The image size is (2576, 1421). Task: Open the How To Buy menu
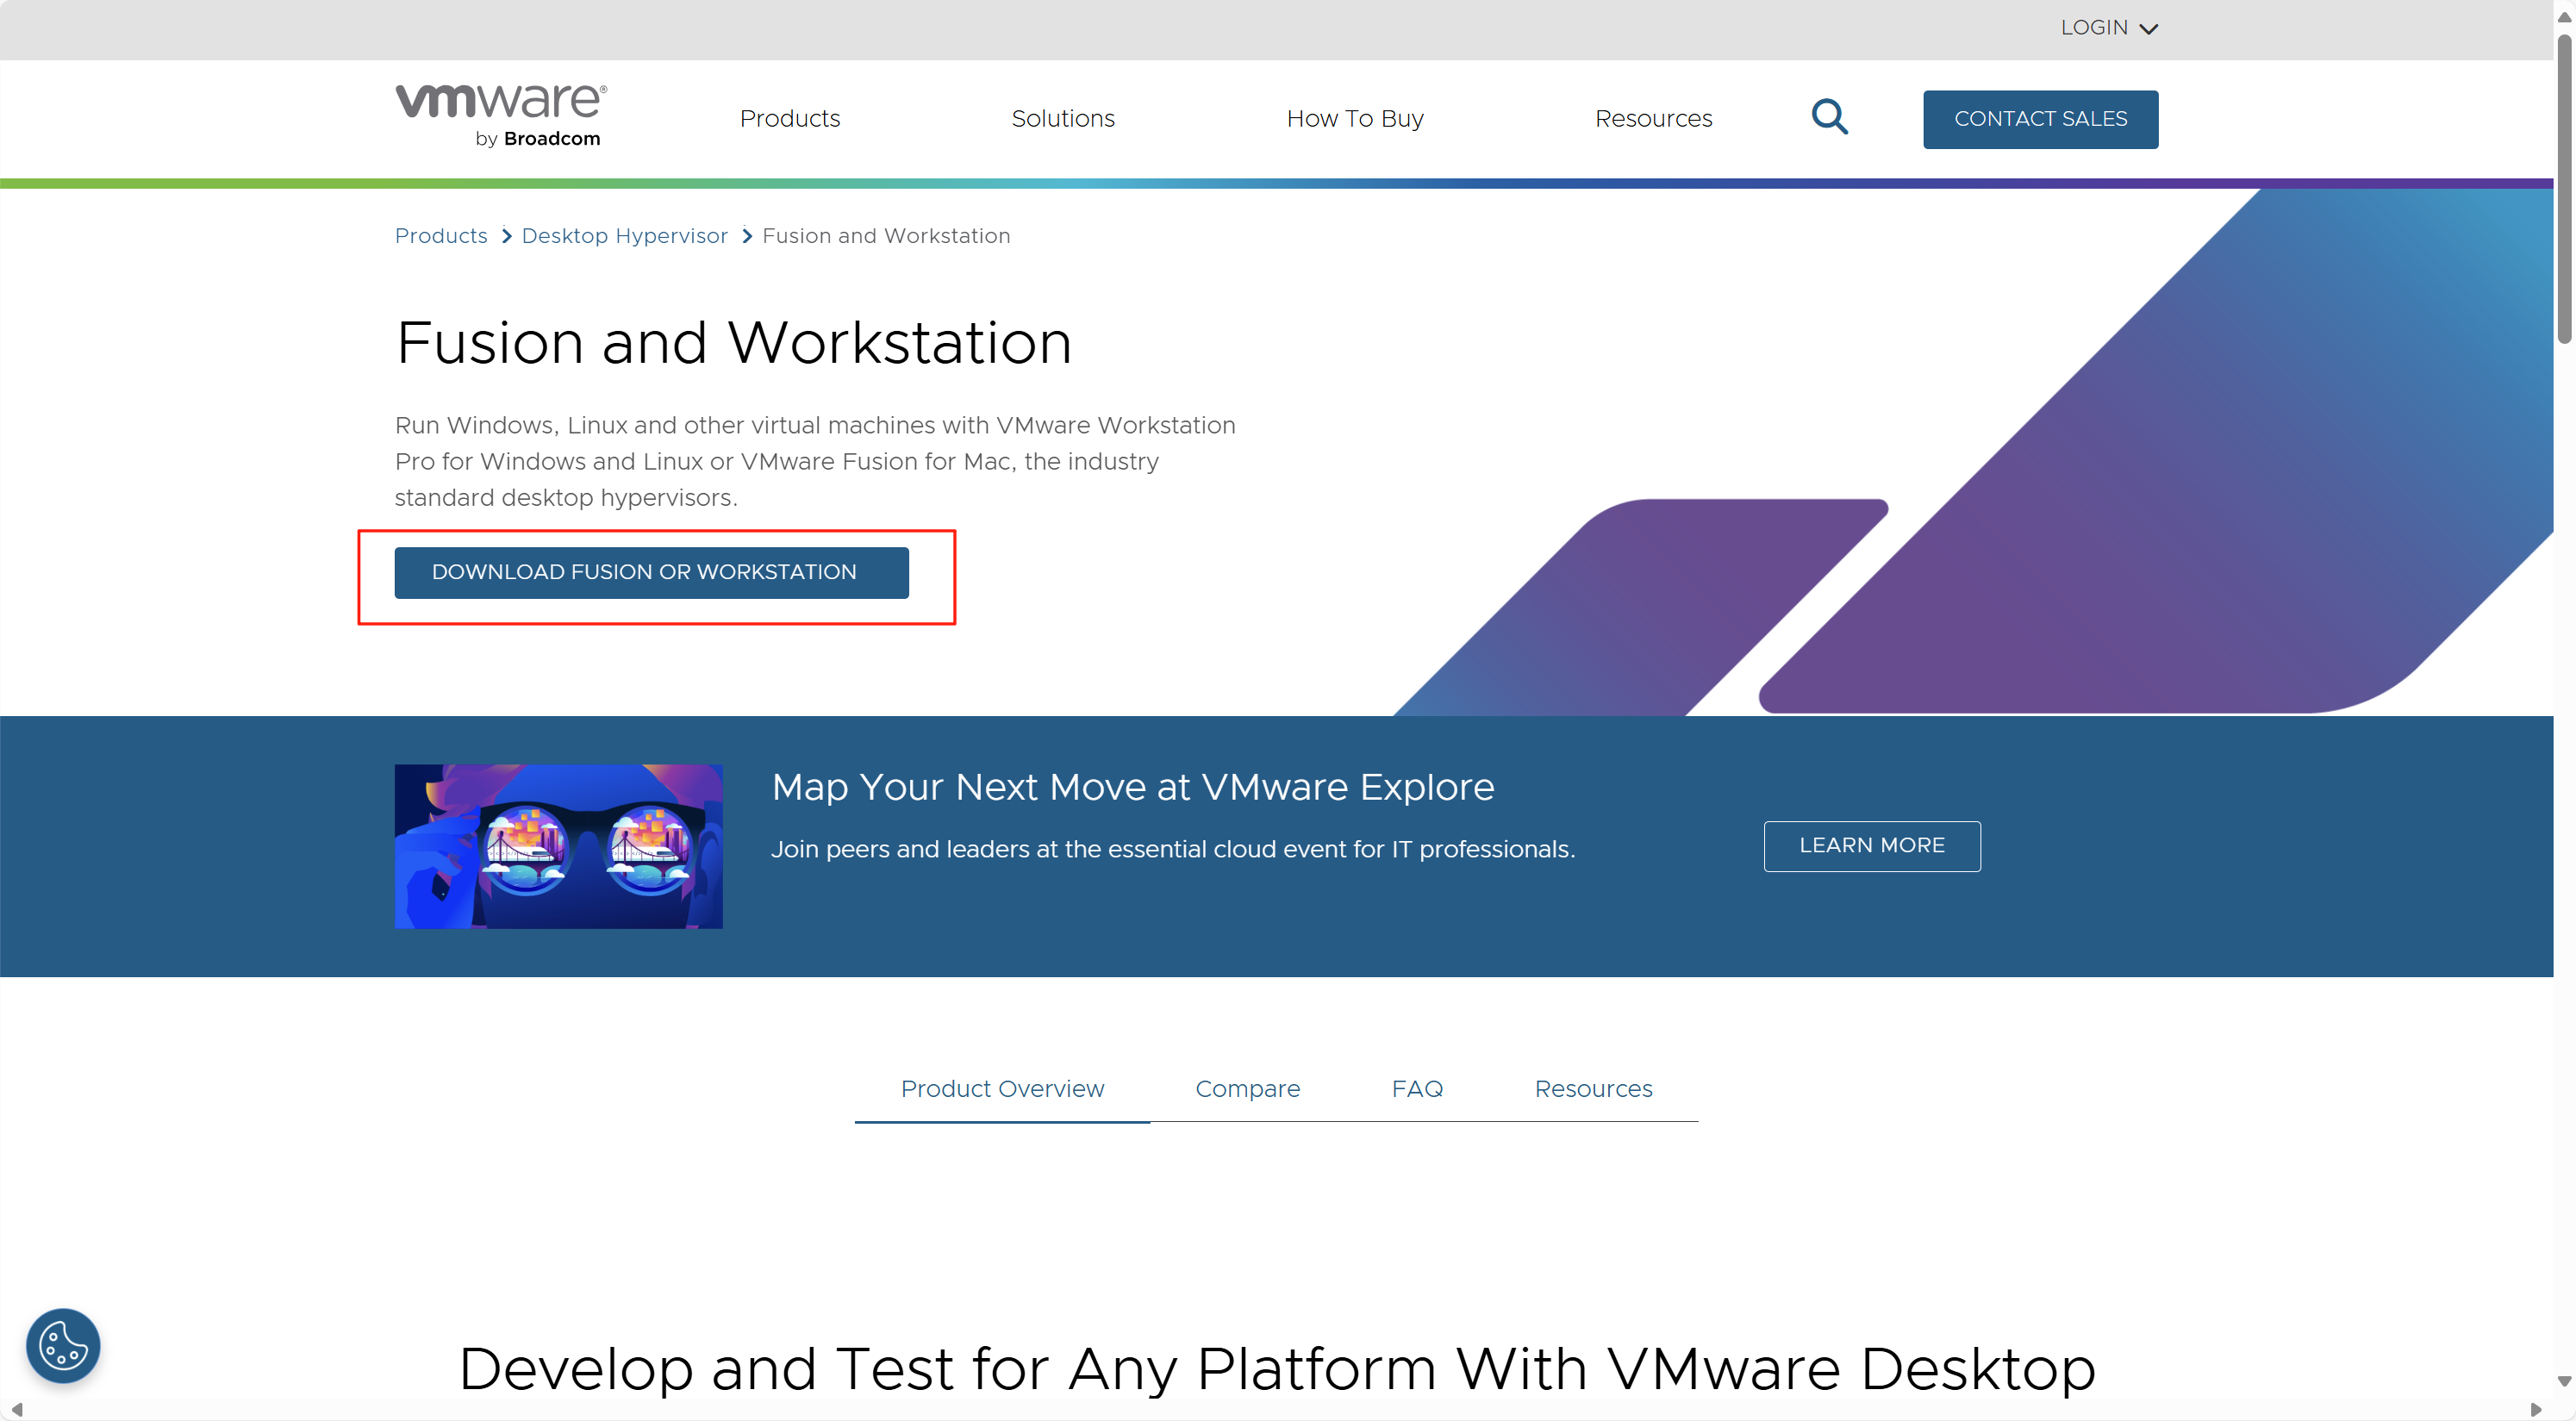(1354, 118)
